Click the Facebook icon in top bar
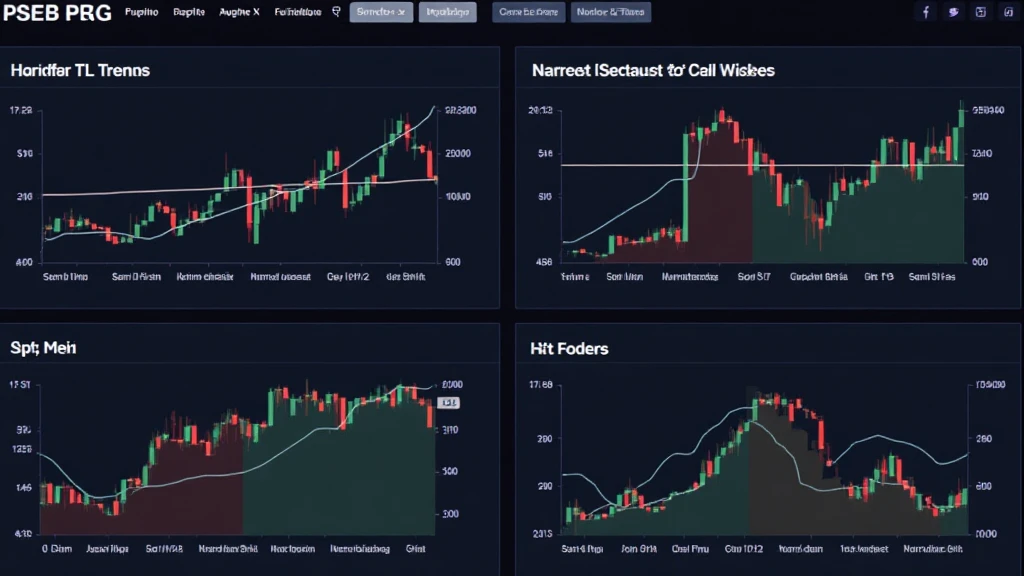This screenshot has height=576, width=1024. [x=925, y=12]
